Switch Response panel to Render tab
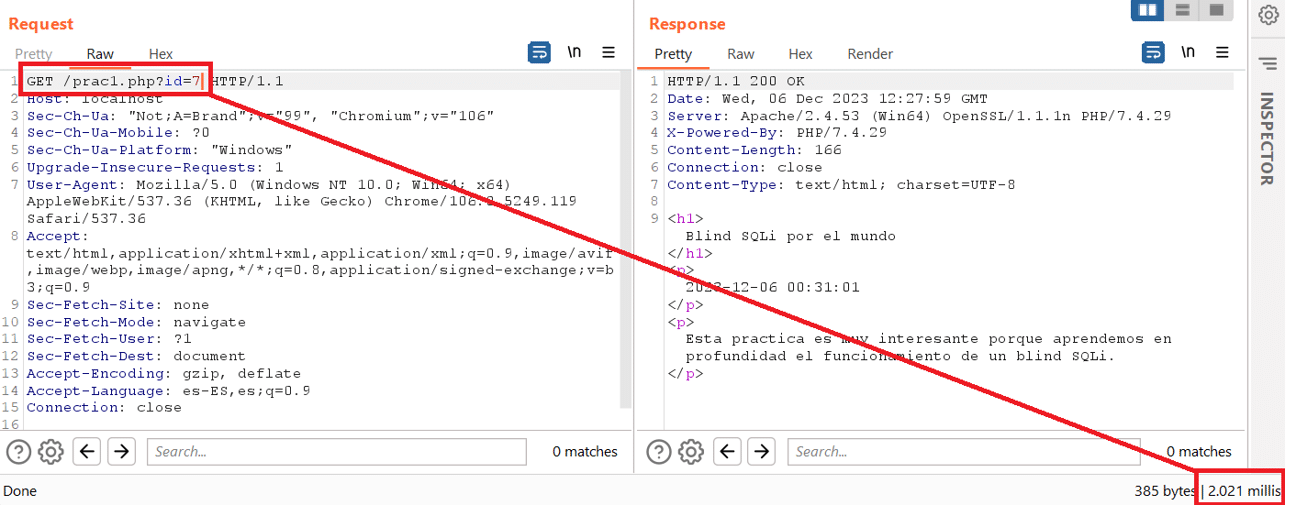This screenshot has height=510, width=1291. (x=870, y=54)
